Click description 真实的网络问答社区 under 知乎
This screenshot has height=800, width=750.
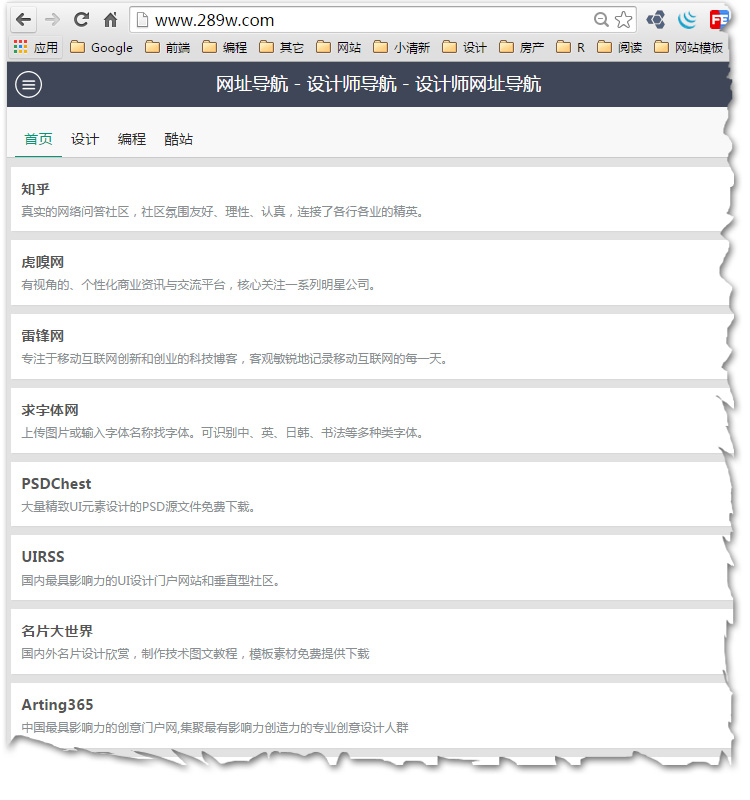tap(223, 211)
